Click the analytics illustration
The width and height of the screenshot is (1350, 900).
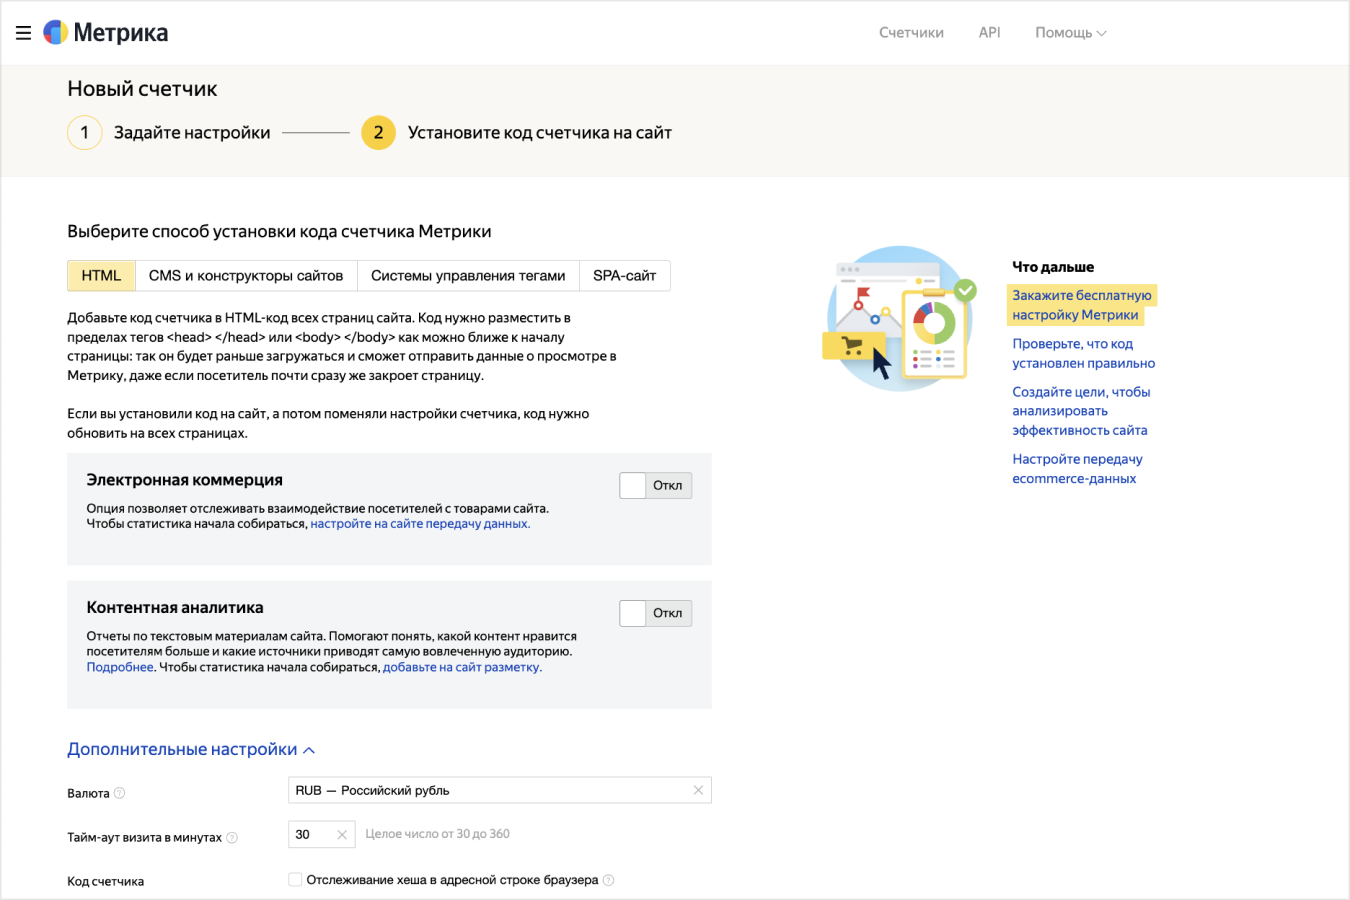899,318
